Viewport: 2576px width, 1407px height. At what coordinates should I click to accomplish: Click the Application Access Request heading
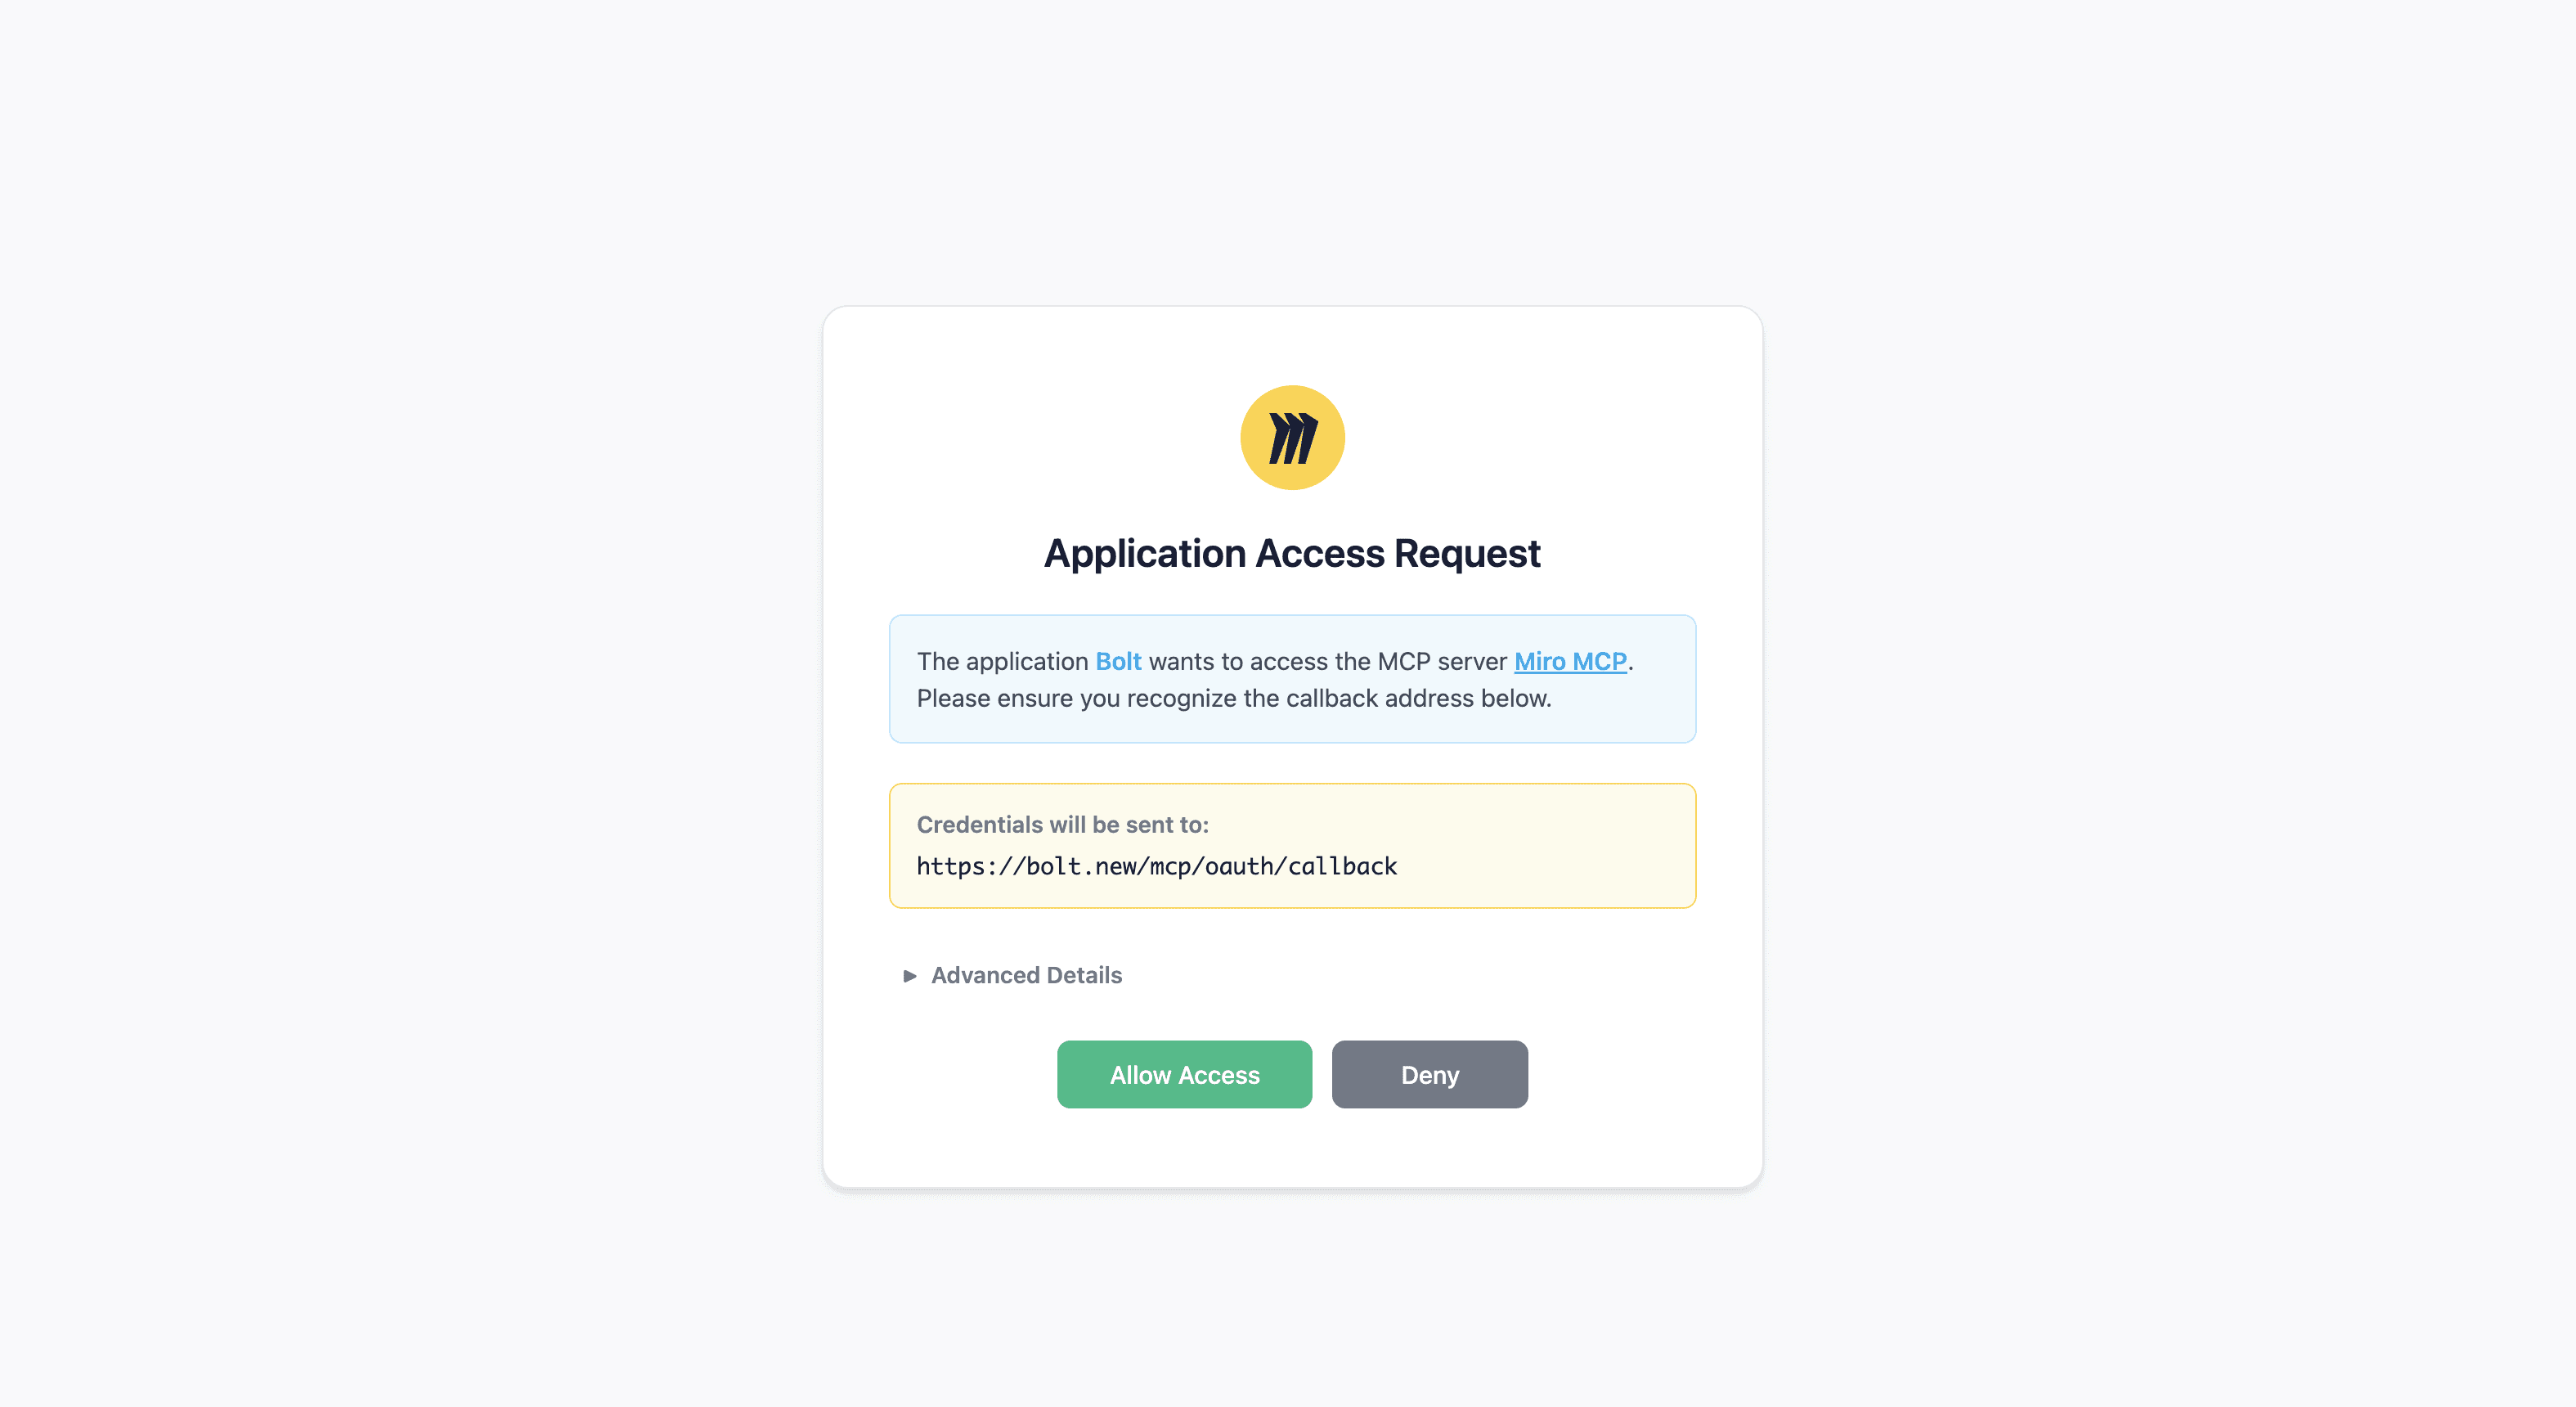[1292, 553]
